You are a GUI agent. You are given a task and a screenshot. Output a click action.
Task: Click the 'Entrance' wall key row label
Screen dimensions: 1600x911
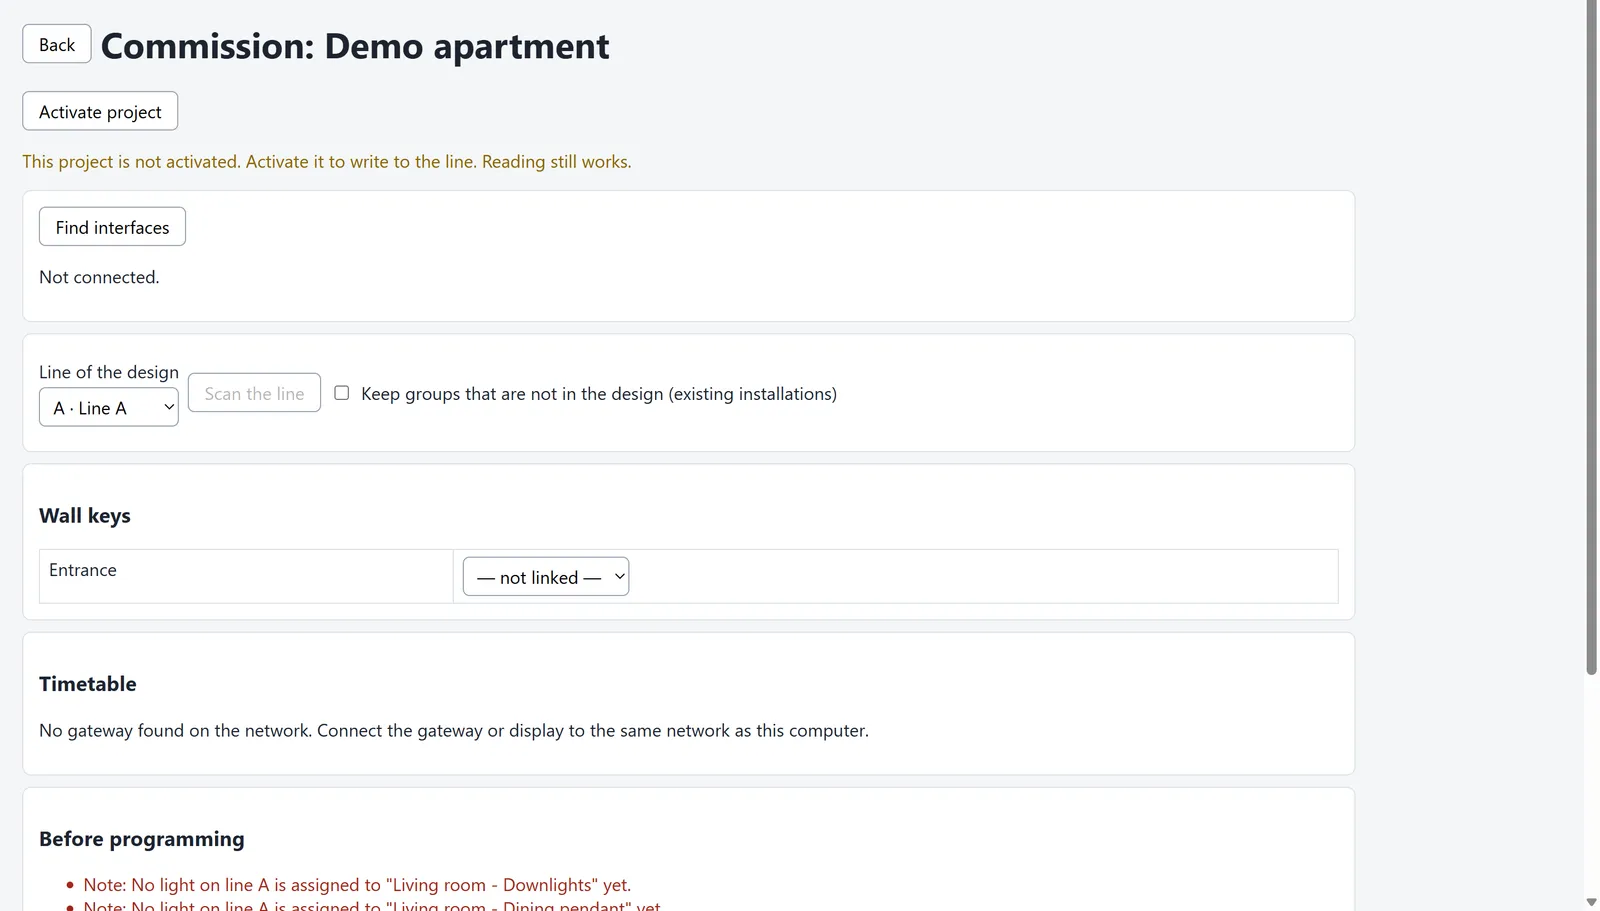(83, 570)
